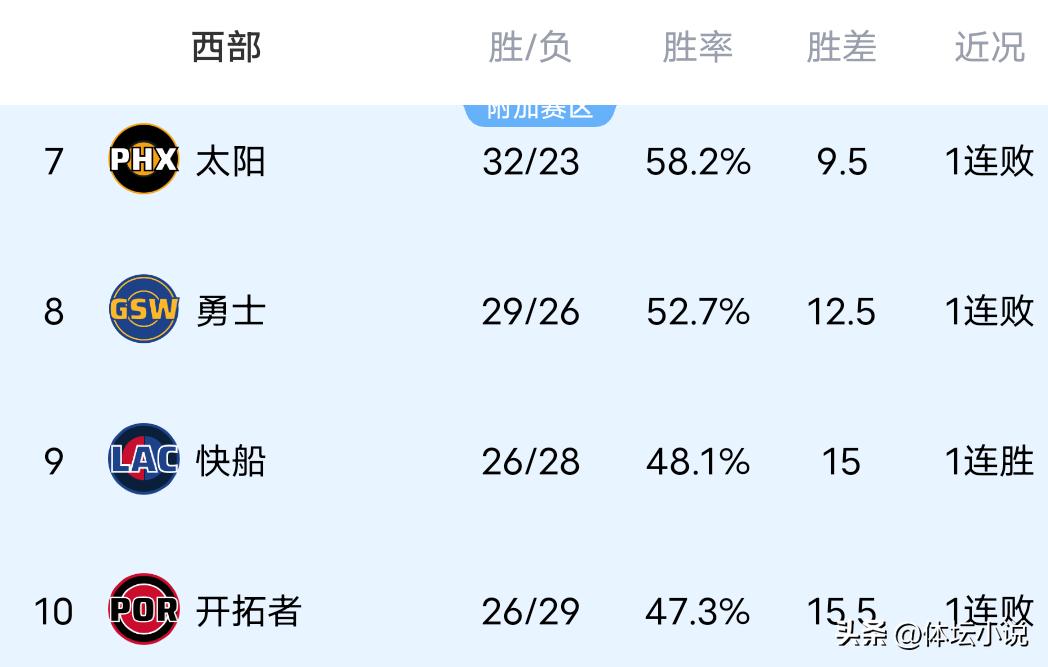Open the 太阳 team name link
This screenshot has width=1048, height=667.
pos(230,161)
